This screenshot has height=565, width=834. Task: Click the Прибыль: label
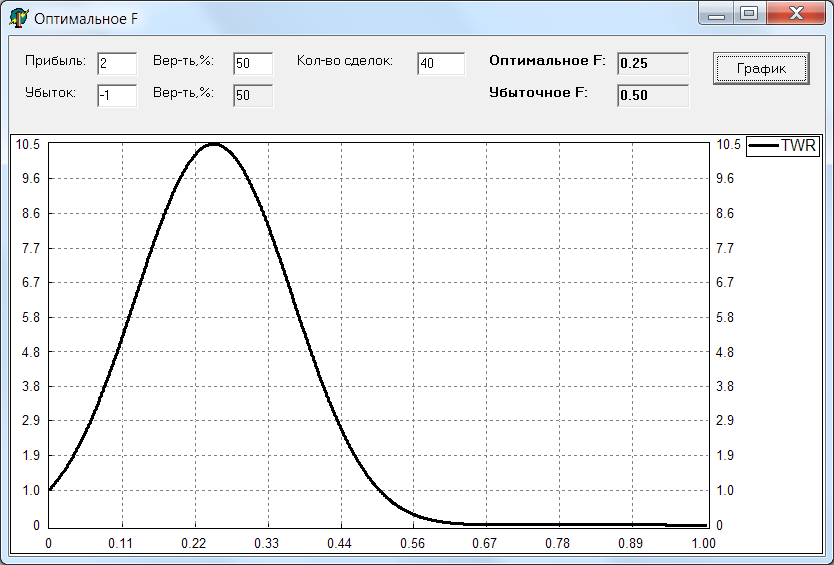(x=55, y=61)
